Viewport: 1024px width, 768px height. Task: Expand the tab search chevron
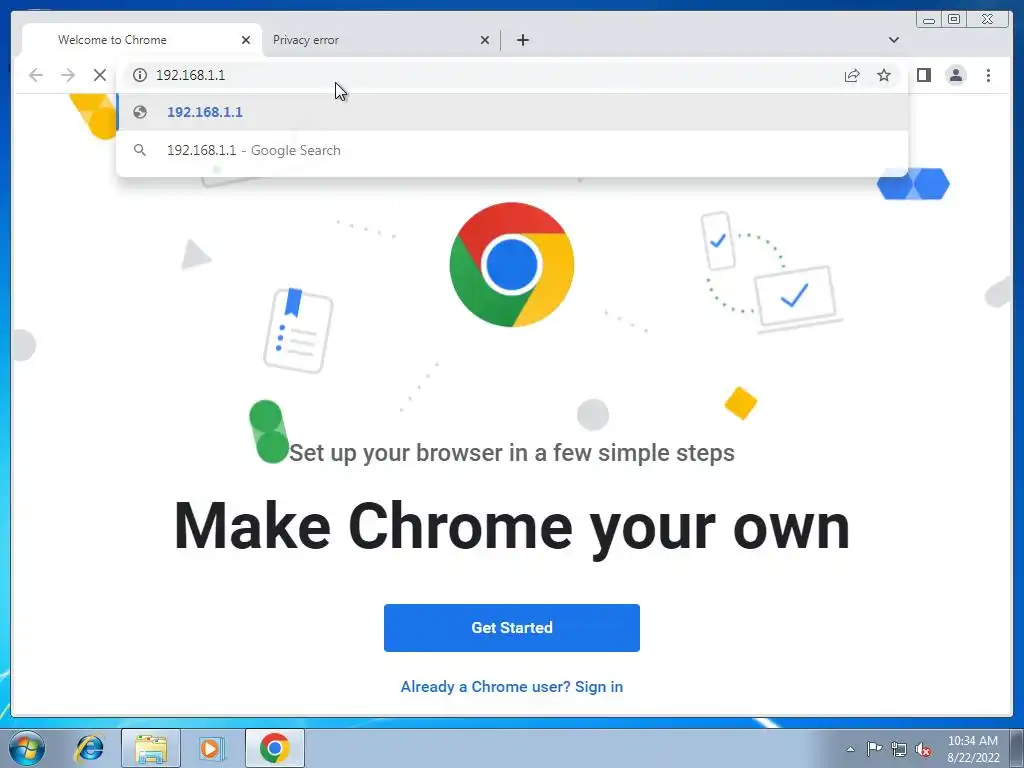click(893, 40)
